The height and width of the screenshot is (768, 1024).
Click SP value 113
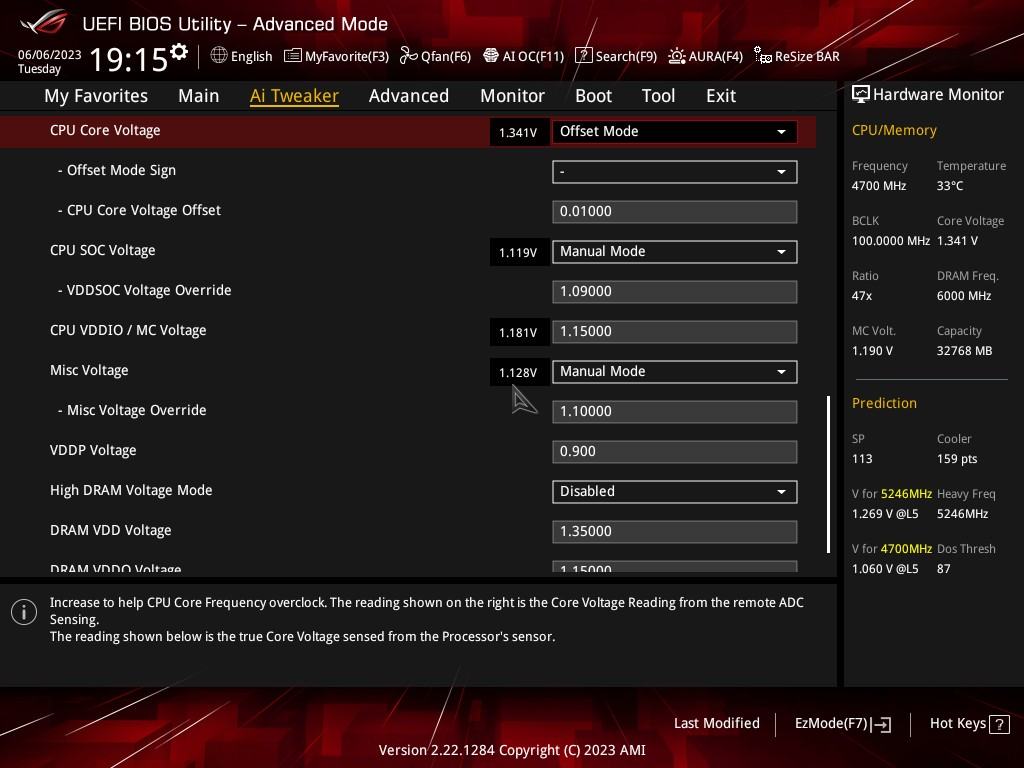coord(862,459)
